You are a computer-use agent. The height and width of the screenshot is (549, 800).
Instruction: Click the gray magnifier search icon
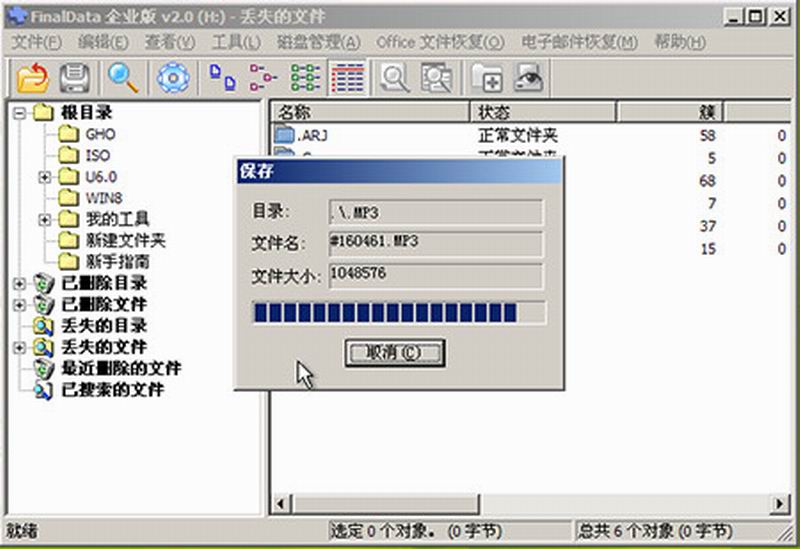click(x=394, y=78)
